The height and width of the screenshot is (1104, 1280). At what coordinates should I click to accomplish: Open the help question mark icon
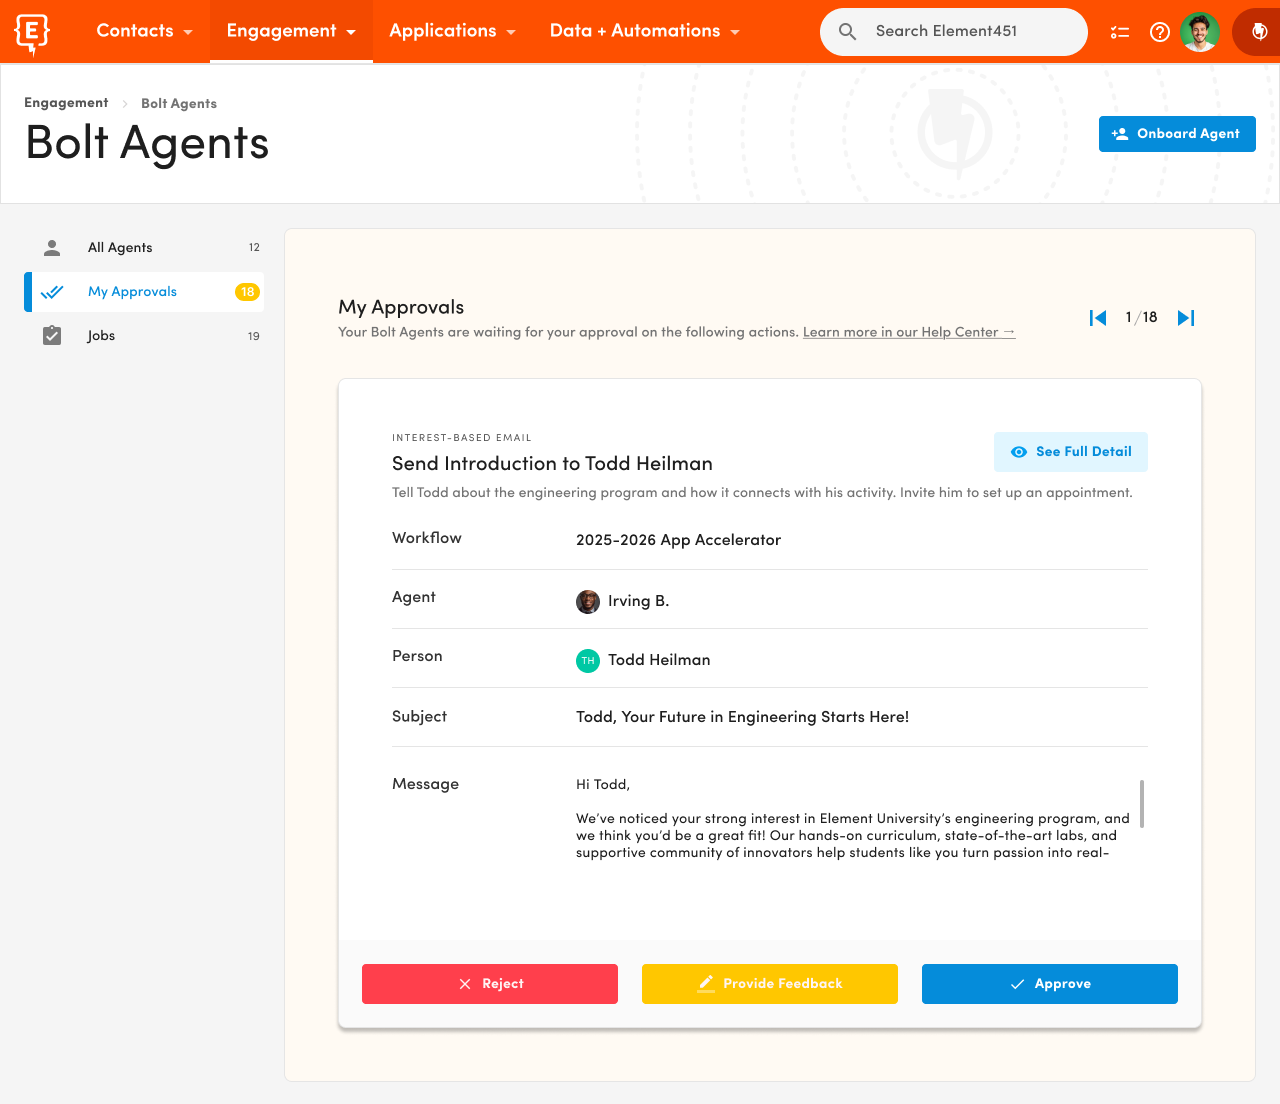tap(1160, 31)
